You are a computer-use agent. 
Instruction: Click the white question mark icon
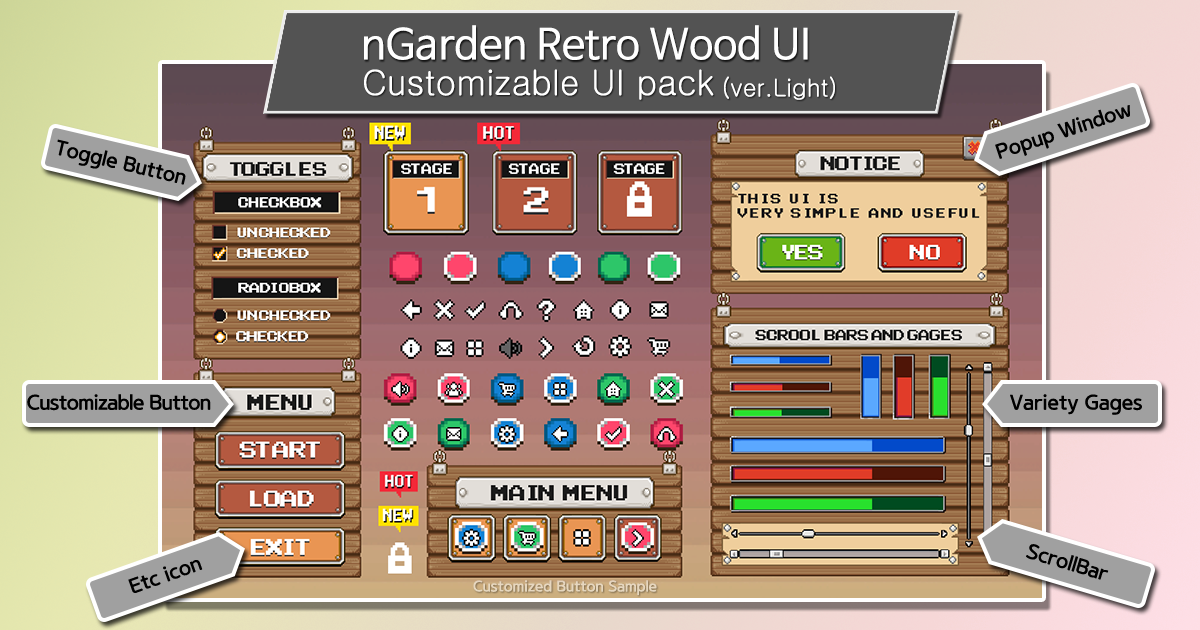pyautogui.click(x=546, y=310)
